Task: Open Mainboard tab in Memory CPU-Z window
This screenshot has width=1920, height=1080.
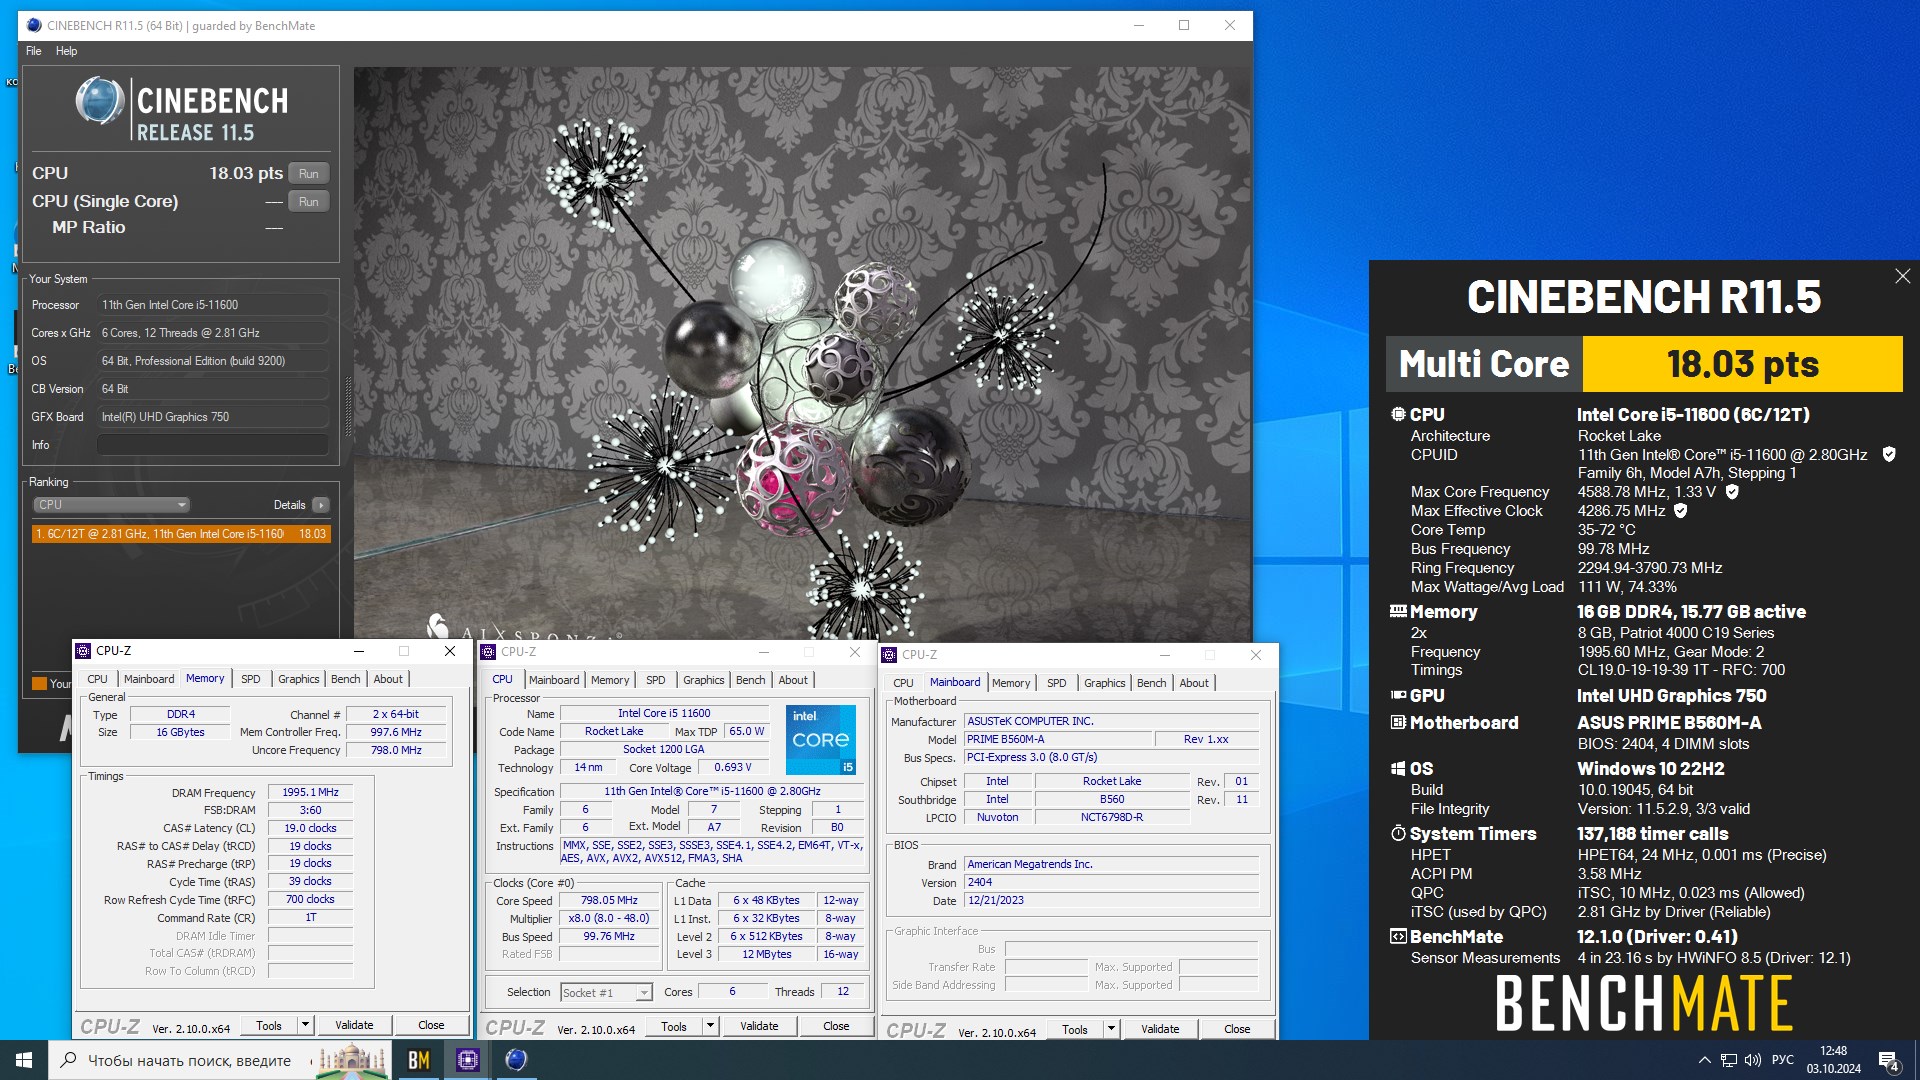Action: point(149,679)
